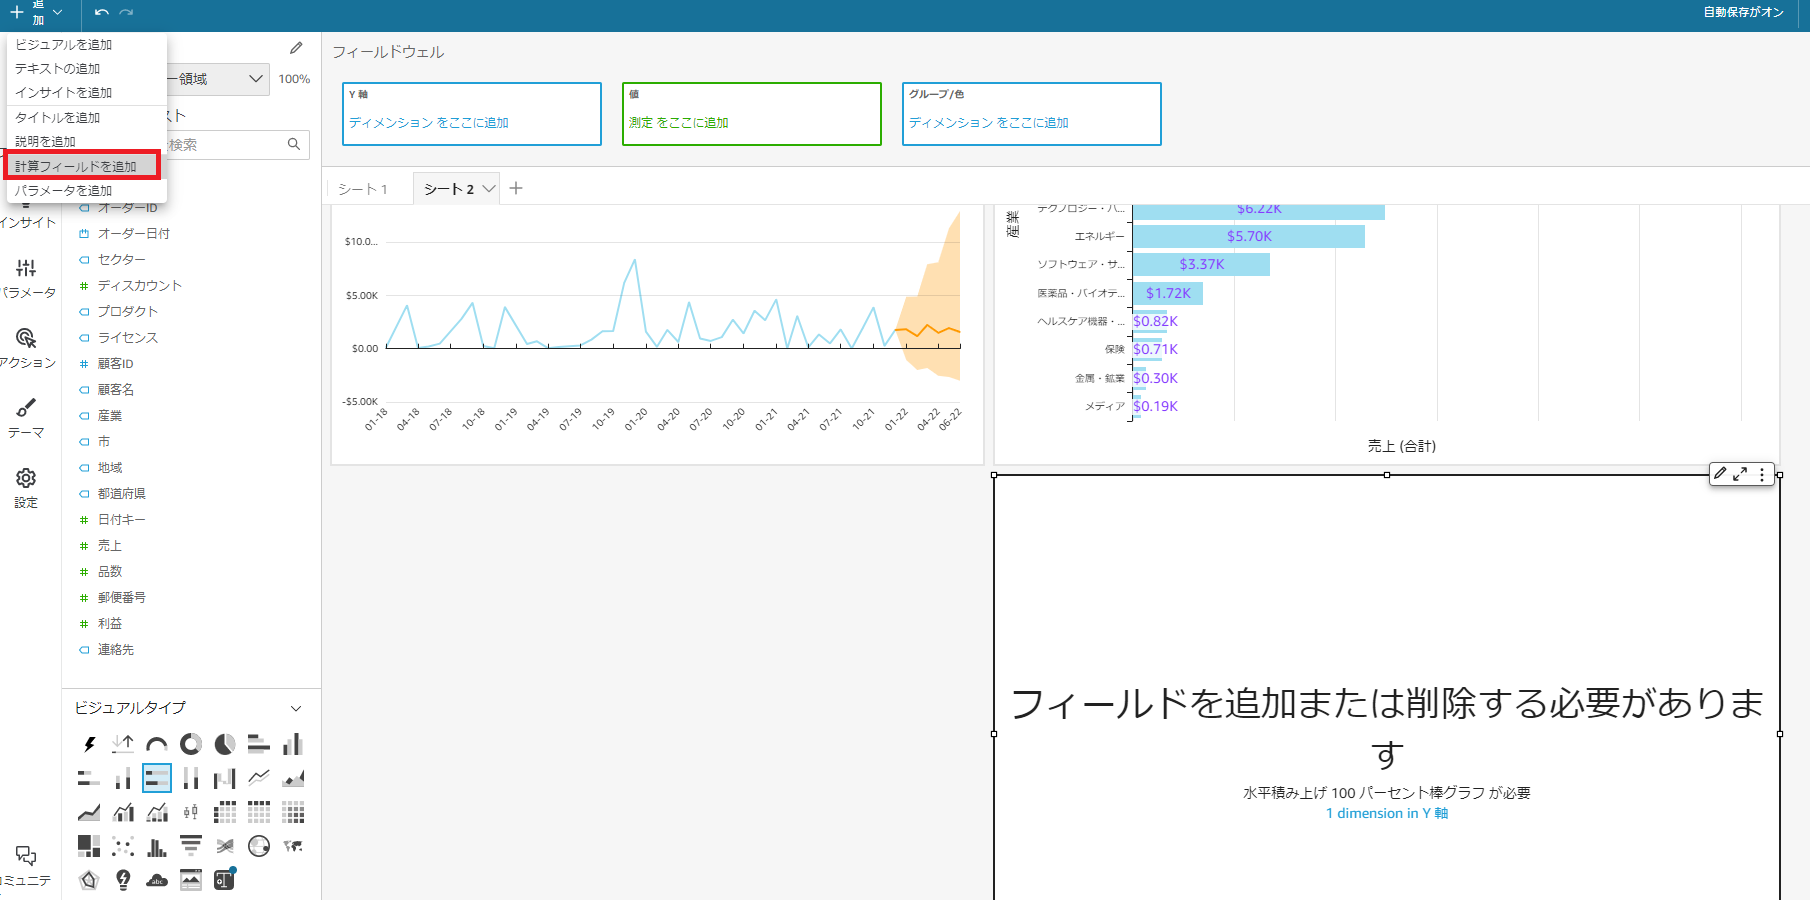
Task: Edit the dataset using the pencil icon
Action: 296,48
